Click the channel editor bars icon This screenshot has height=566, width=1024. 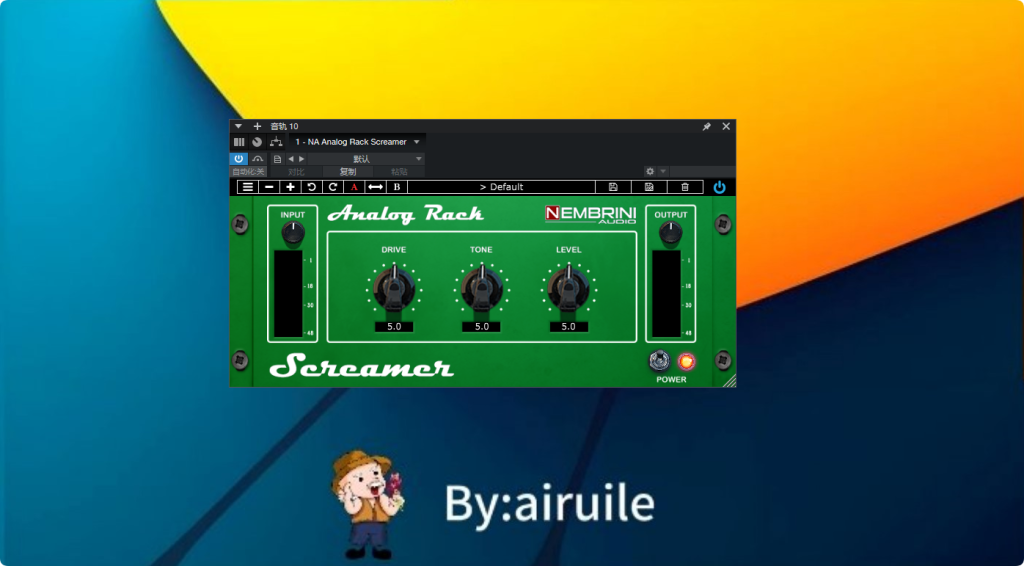pos(239,142)
